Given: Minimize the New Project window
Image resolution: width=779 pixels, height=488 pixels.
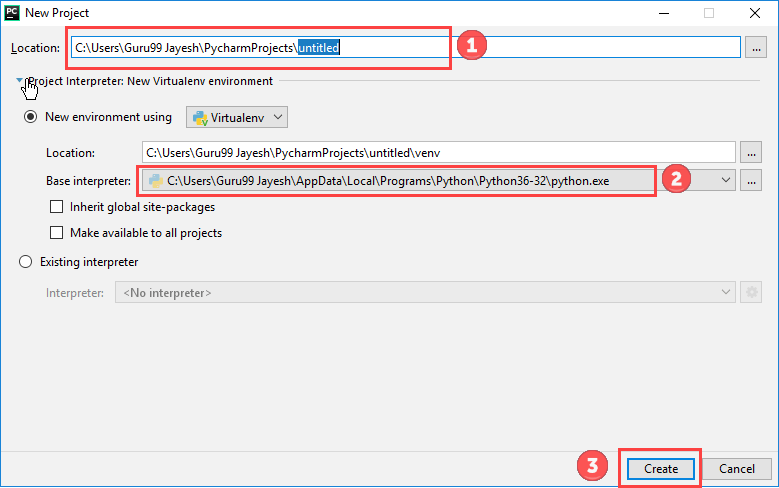Looking at the screenshot, I should (x=662, y=13).
